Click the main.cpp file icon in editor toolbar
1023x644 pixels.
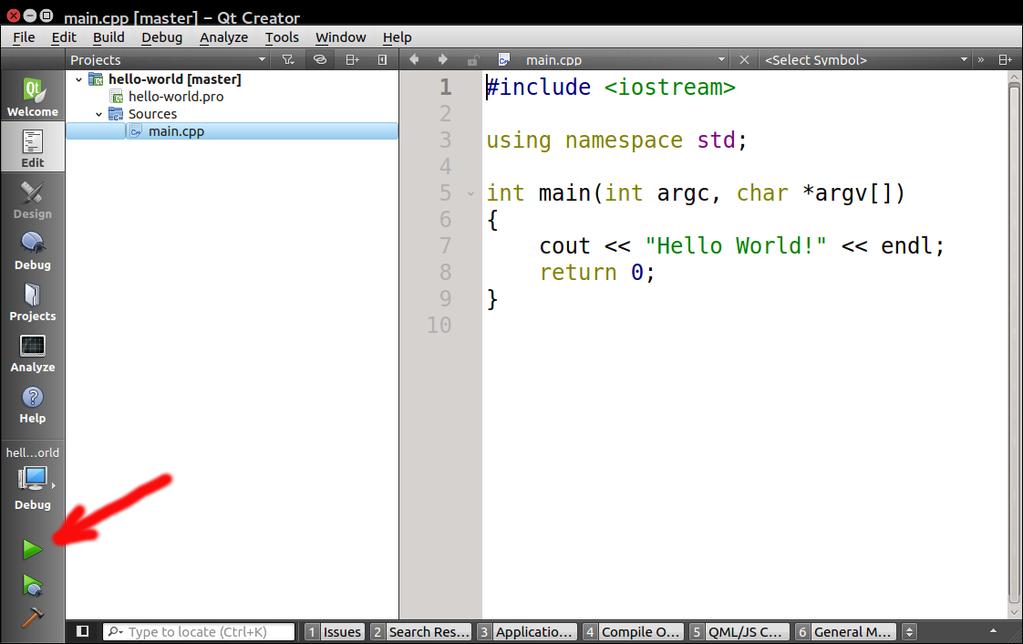503,60
